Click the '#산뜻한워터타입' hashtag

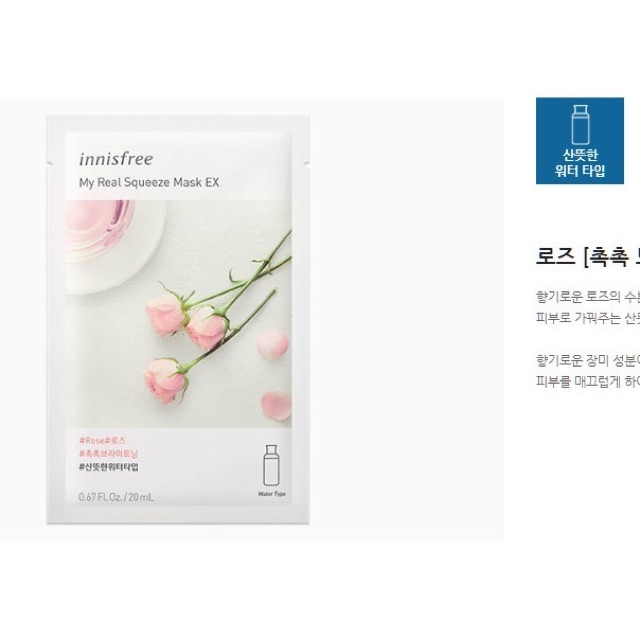tap(109, 467)
